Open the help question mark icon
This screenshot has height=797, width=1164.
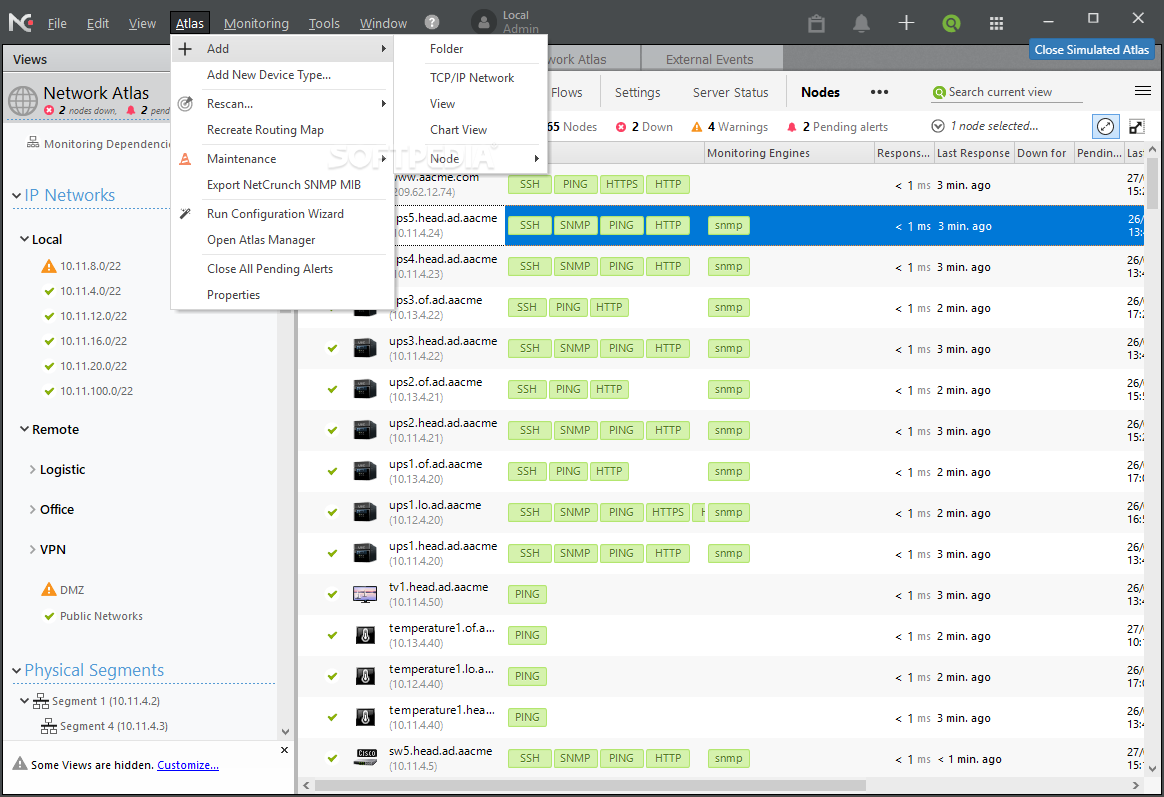[432, 22]
